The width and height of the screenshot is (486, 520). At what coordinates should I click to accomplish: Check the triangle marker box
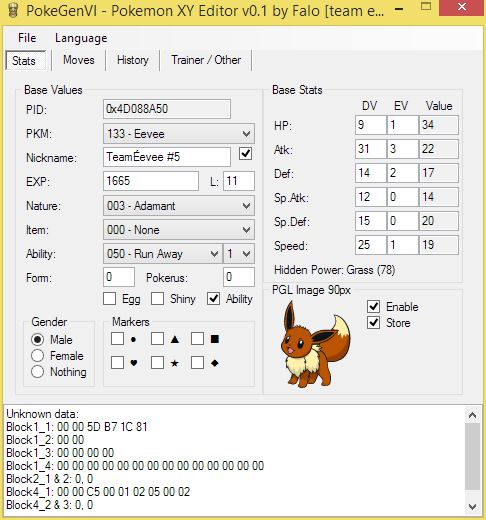tap(157, 338)
